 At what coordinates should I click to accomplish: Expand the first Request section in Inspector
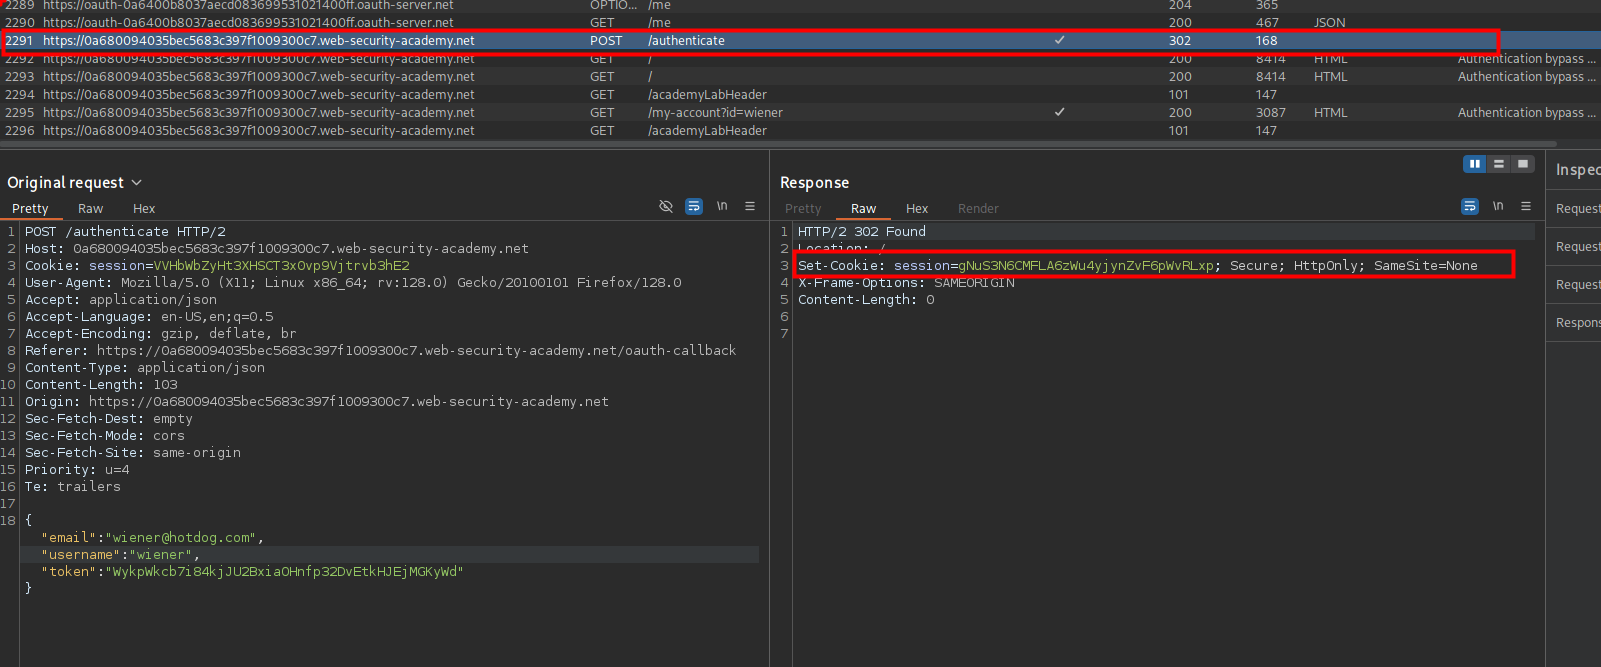tap(1577, 209)
